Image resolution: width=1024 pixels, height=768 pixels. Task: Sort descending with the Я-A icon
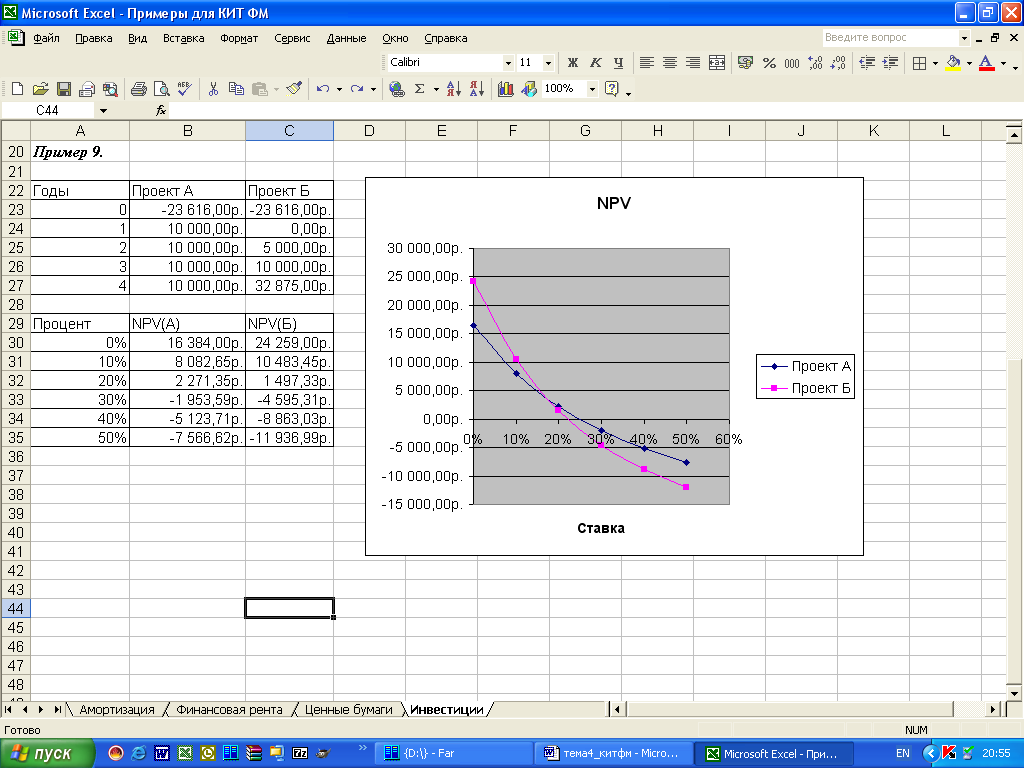pyautogui.click(x=477, y=89)
